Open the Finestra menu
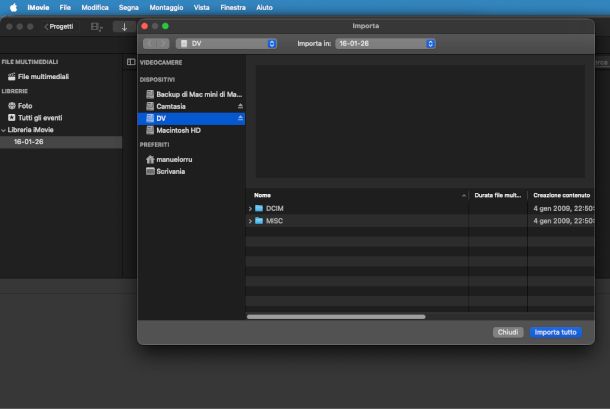Screen dimensions: 610x409 (x=233, y=7)
